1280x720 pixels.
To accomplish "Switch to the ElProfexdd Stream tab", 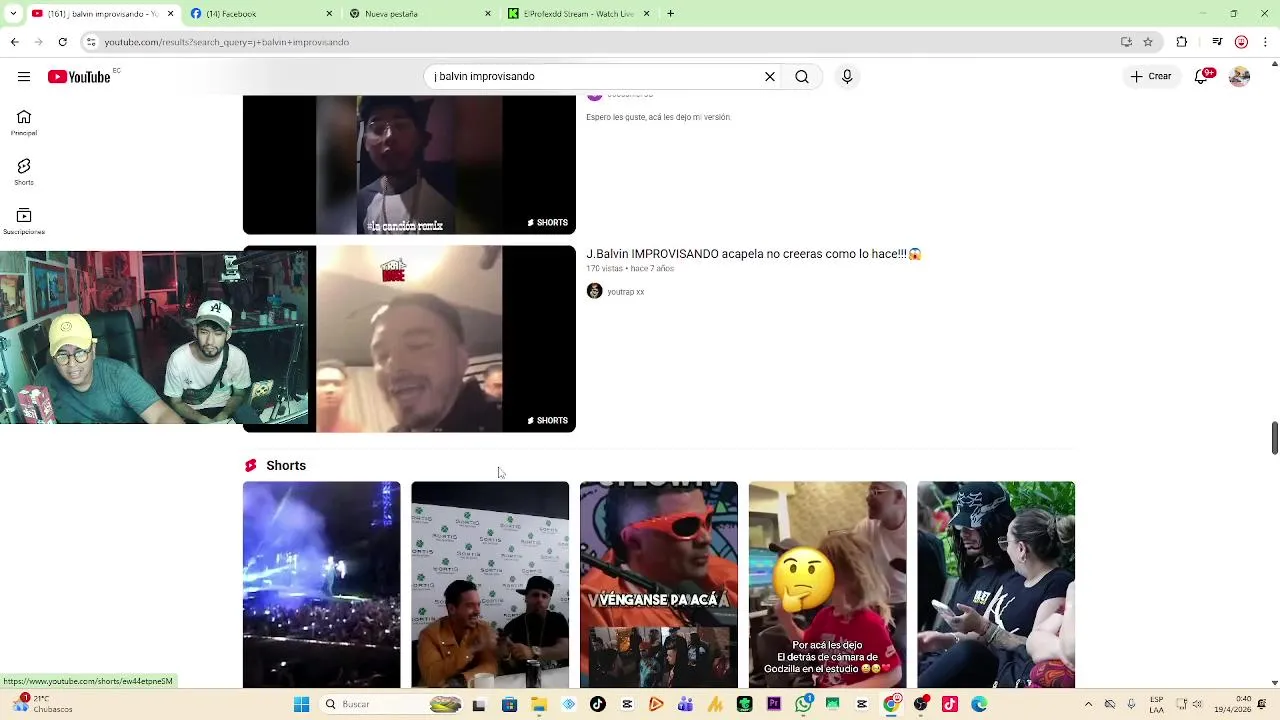I will (578, 14).
